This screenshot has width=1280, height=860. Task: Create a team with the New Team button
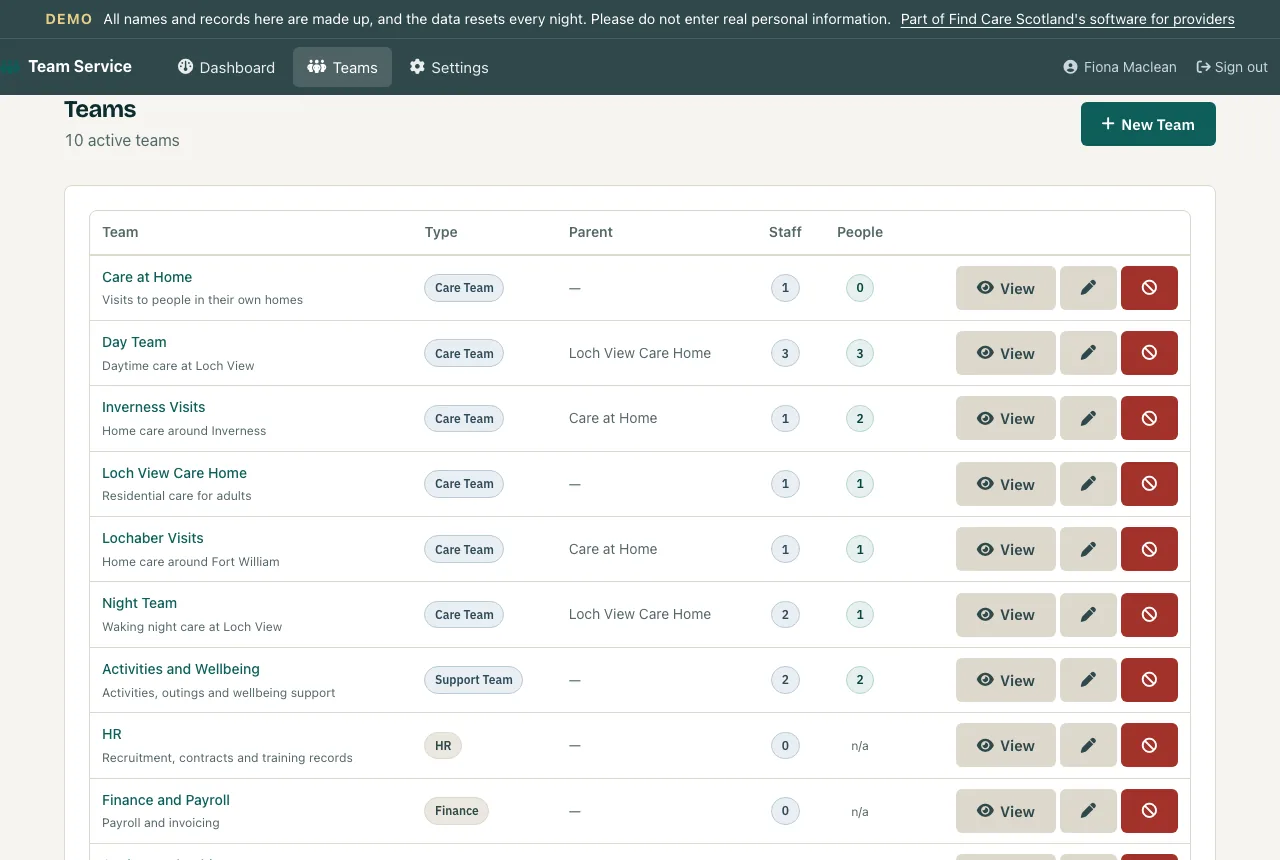[x=1148, y=124]
